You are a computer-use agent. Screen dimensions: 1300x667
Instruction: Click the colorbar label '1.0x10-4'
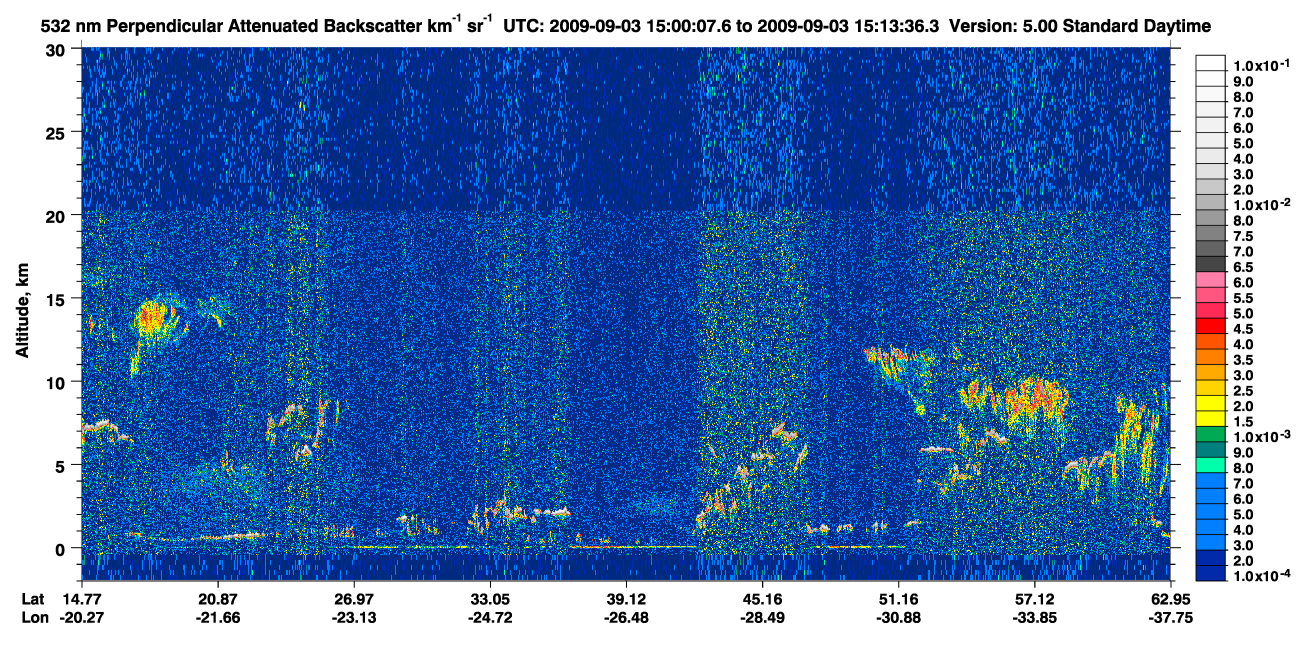pyautogui.click(x=1261, y=574)
